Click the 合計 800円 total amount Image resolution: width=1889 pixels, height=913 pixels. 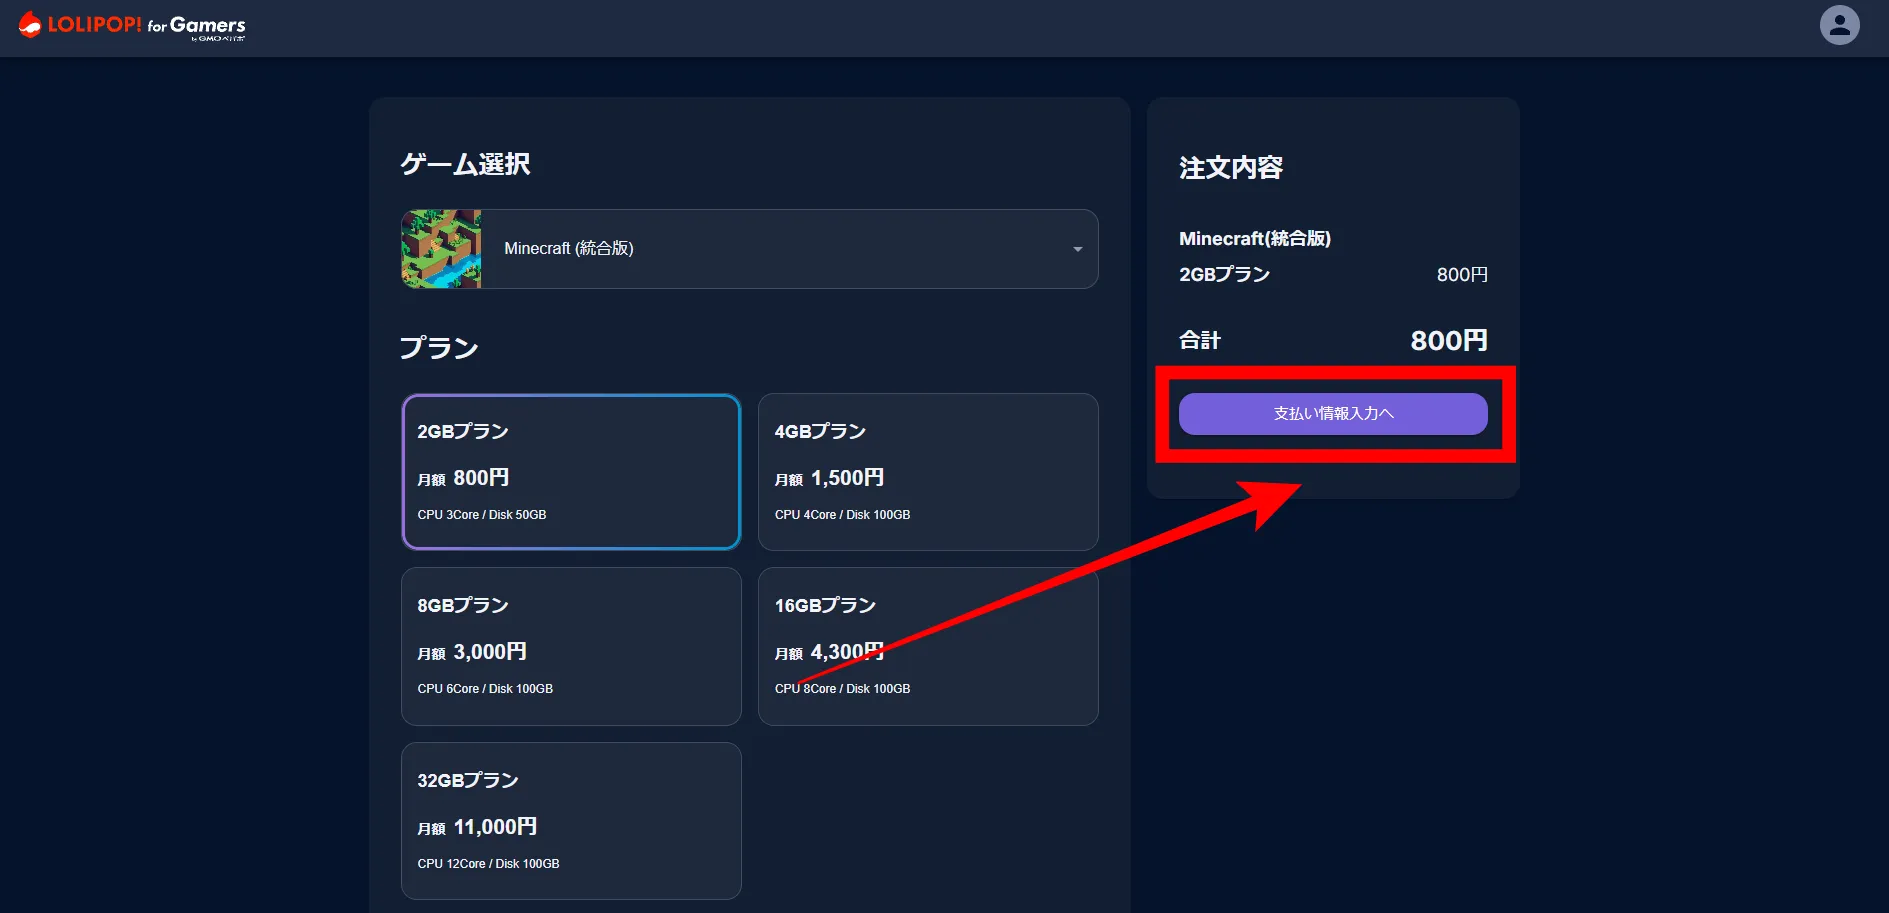pos(1448,341)
